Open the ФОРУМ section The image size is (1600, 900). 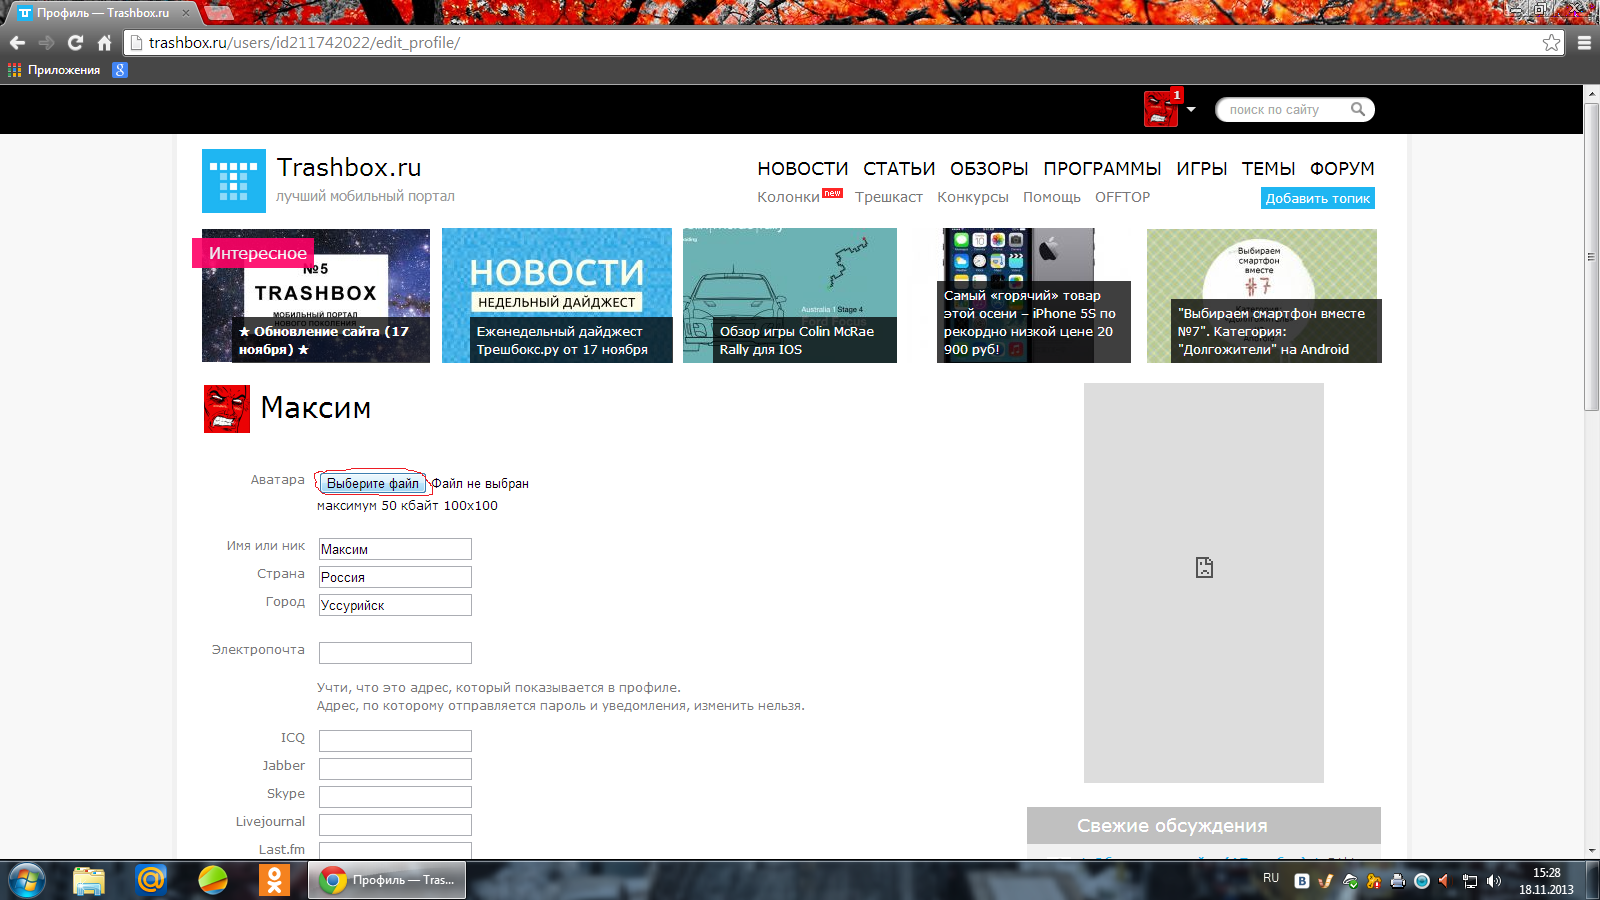click(x=1342, y=169)
